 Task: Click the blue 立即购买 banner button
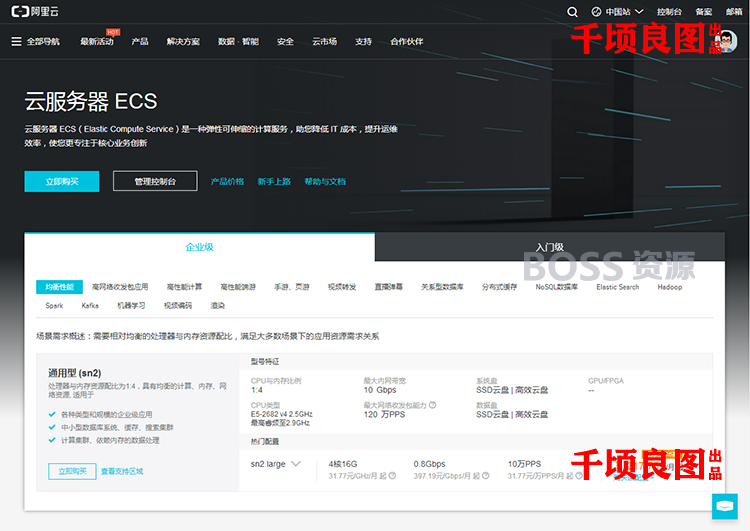[62, 181]
